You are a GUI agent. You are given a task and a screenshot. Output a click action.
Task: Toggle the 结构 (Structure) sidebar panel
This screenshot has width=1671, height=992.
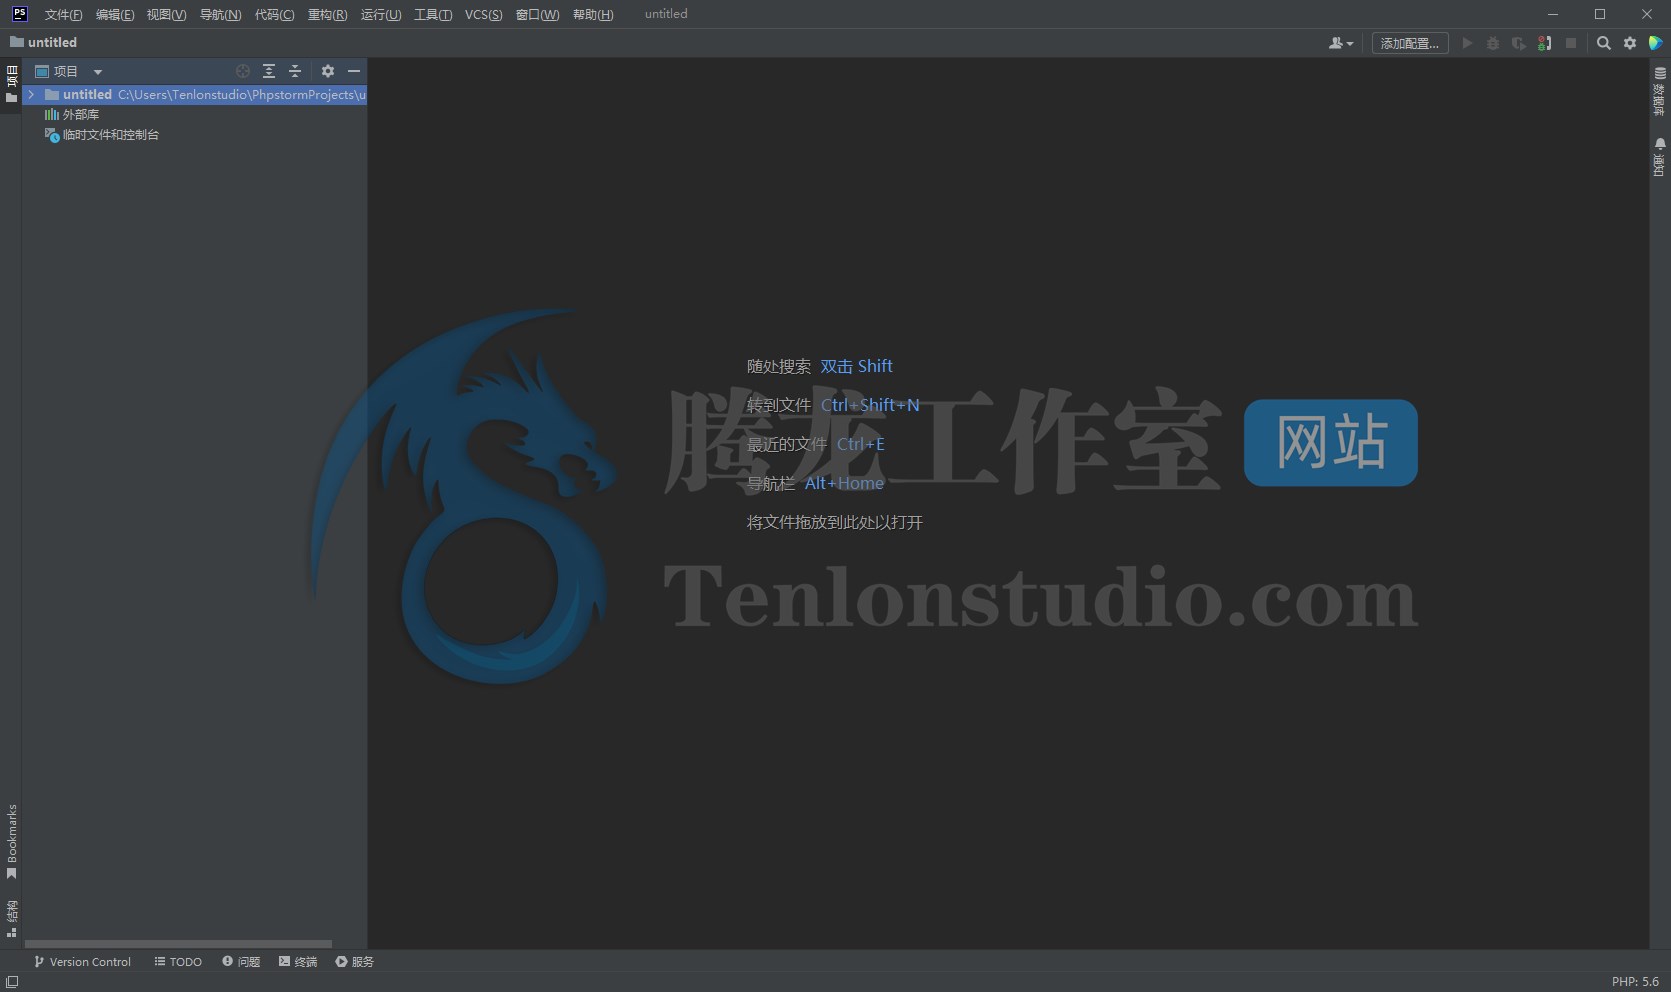11,915
